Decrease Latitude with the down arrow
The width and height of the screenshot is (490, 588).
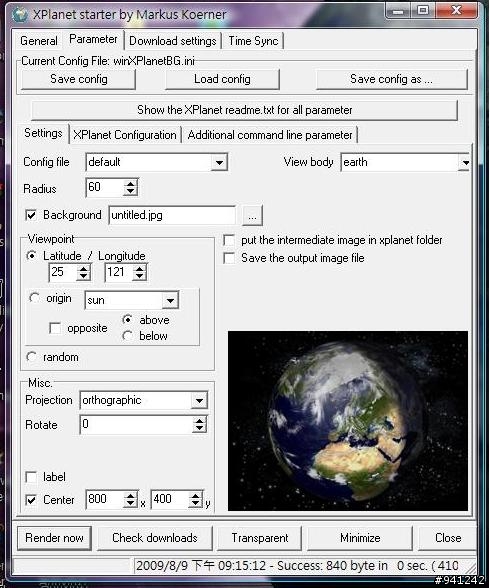tap(83, 276)
